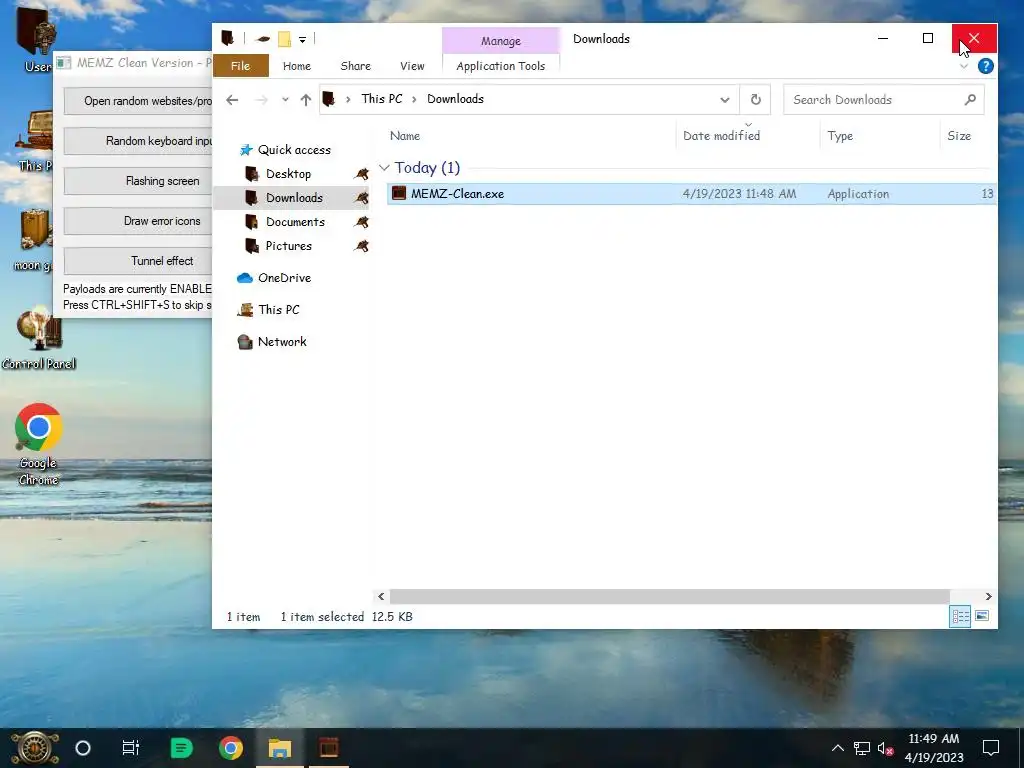The height and width of the screenshot is (768, 1024).
Task: Click the search magnifier icon
Action: pyautogui.click(x=970, y=100)
